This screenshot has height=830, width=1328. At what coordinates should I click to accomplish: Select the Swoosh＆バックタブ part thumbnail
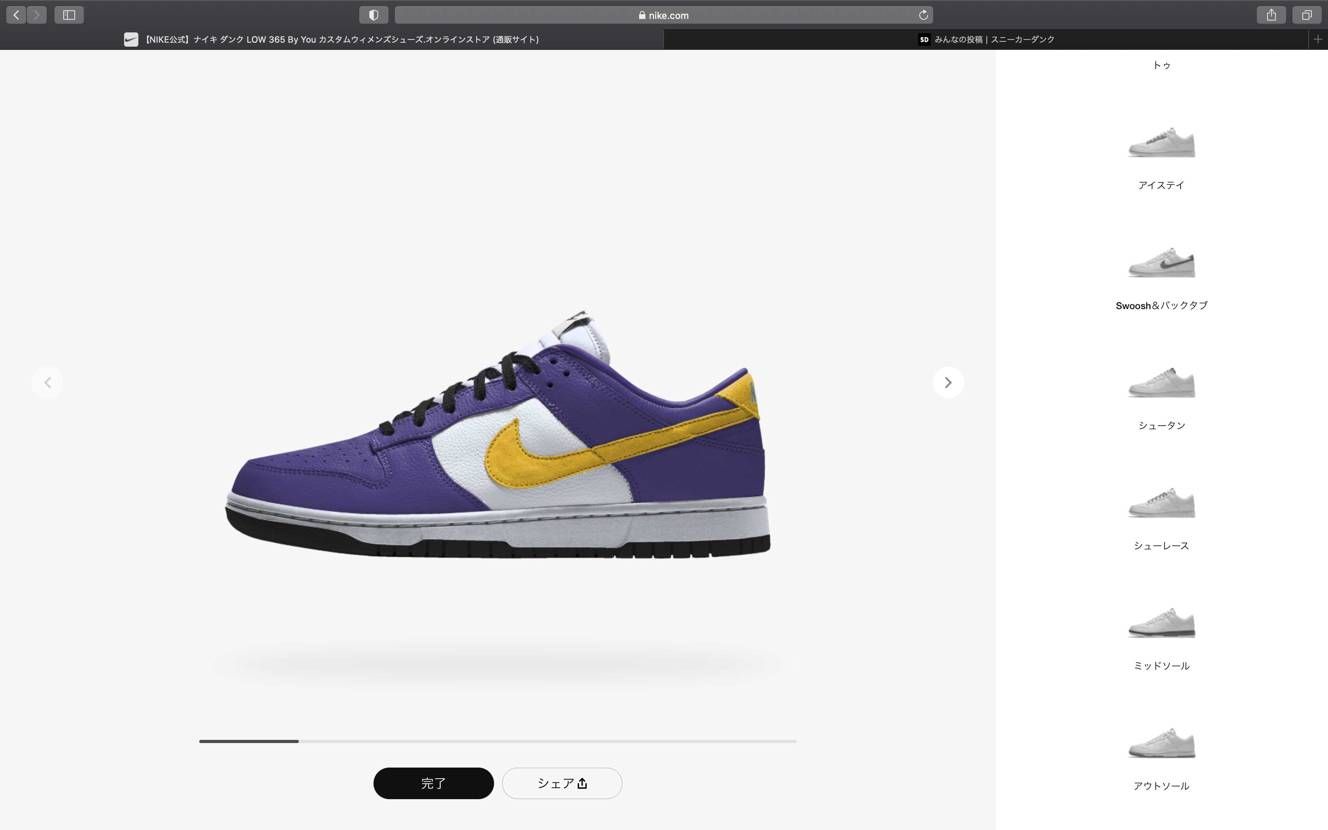(1161, 263)
